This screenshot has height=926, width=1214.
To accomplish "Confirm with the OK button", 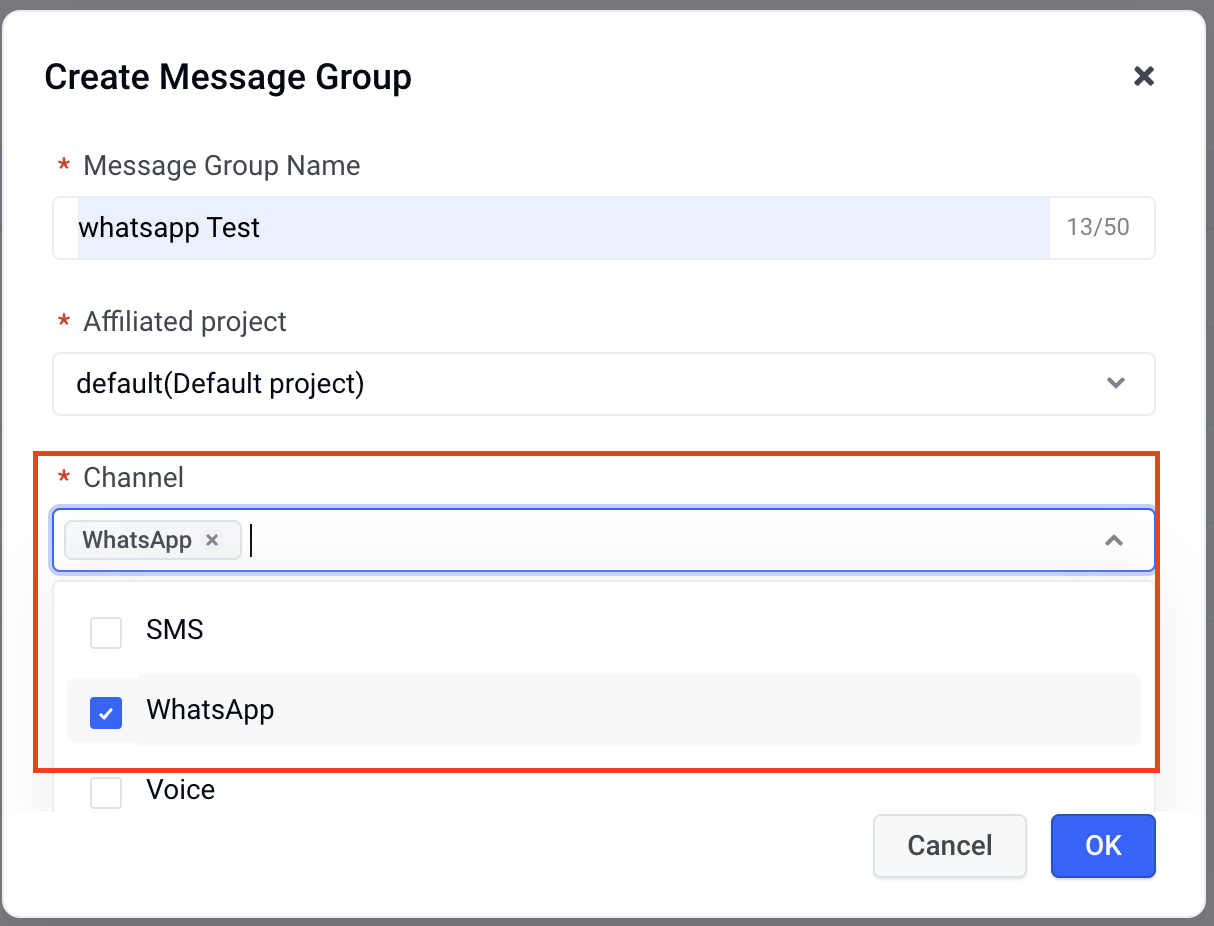I will point(1103,846).
